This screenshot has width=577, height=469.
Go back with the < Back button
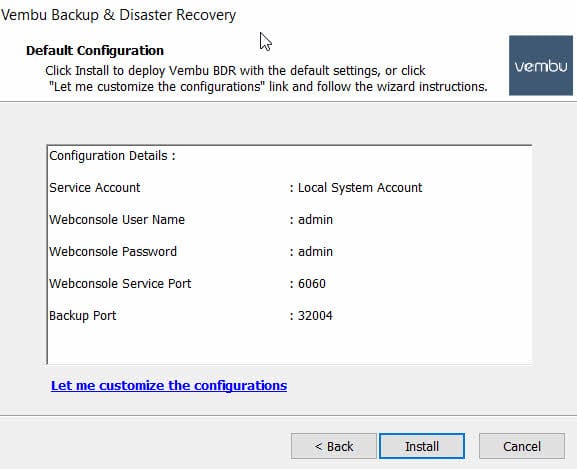coord(334,446)
